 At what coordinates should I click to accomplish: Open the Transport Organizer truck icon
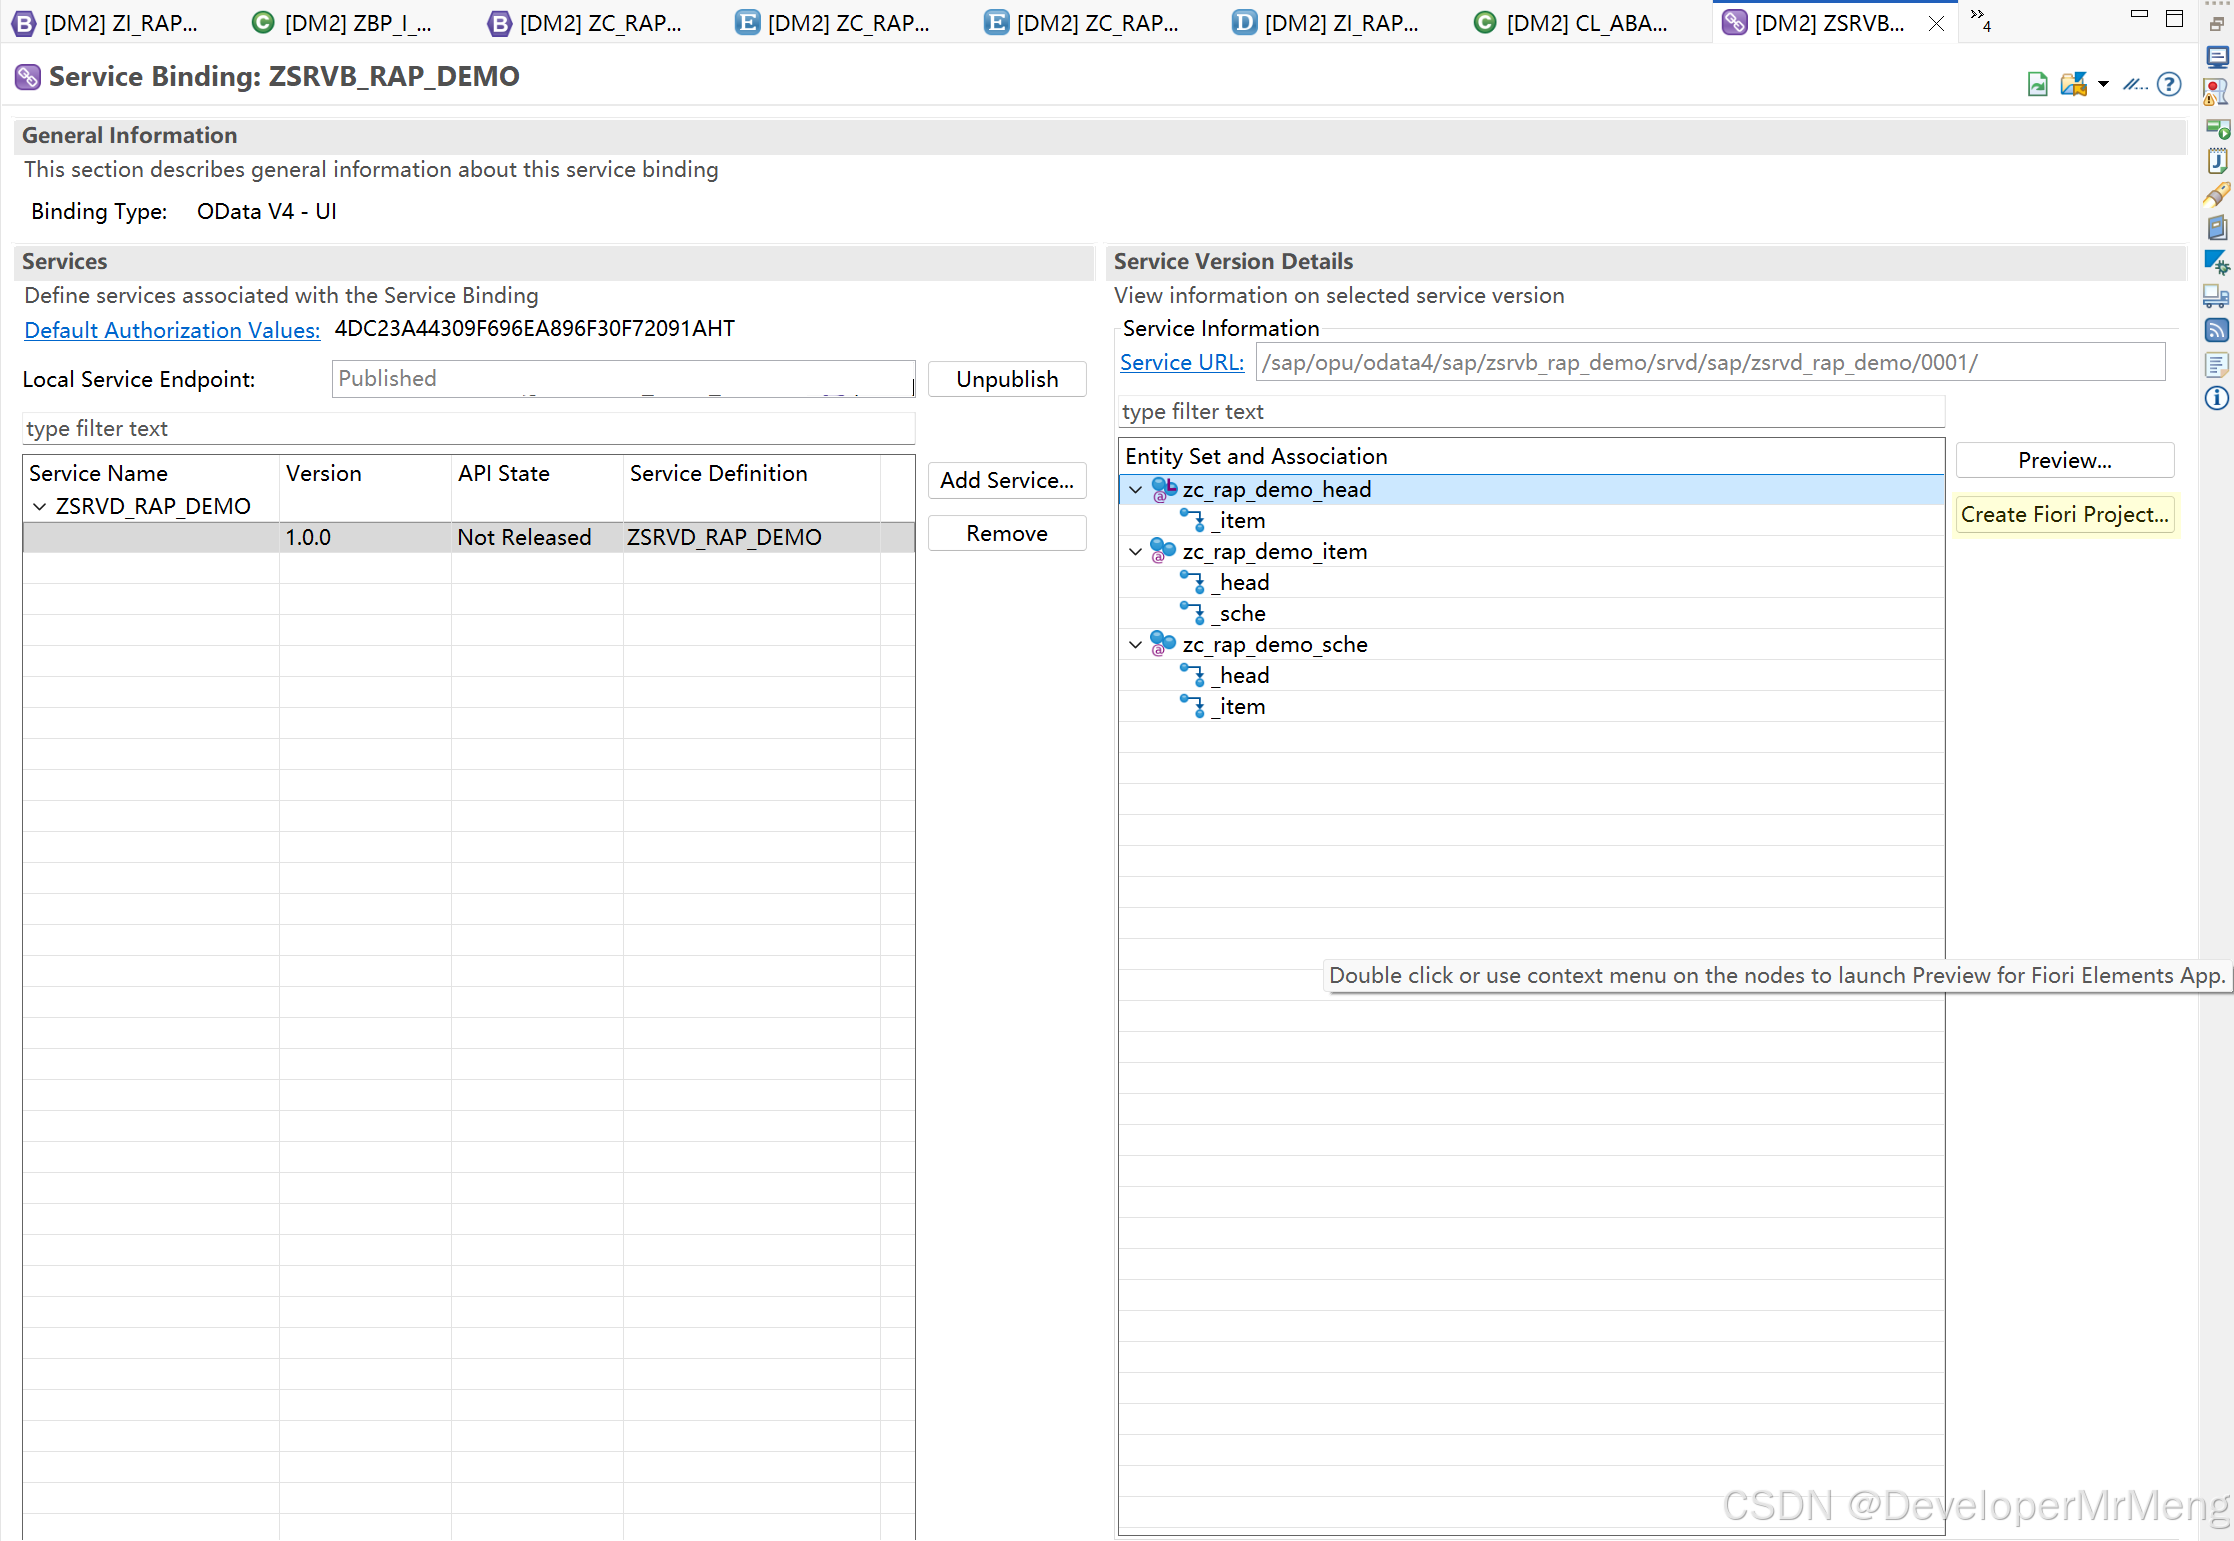coord(2216,296)
